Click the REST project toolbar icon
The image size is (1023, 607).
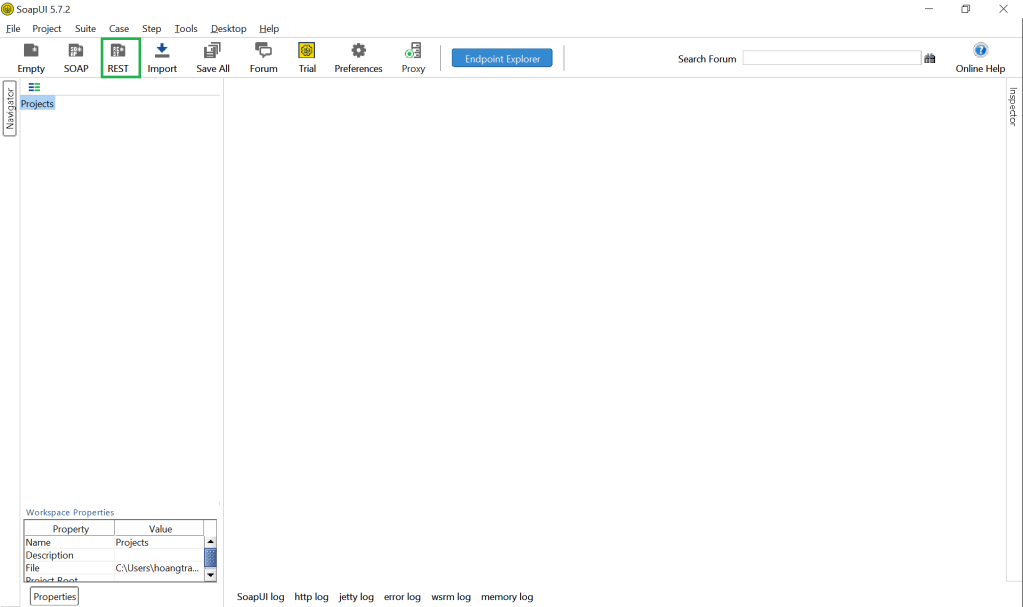coord(119,57)
